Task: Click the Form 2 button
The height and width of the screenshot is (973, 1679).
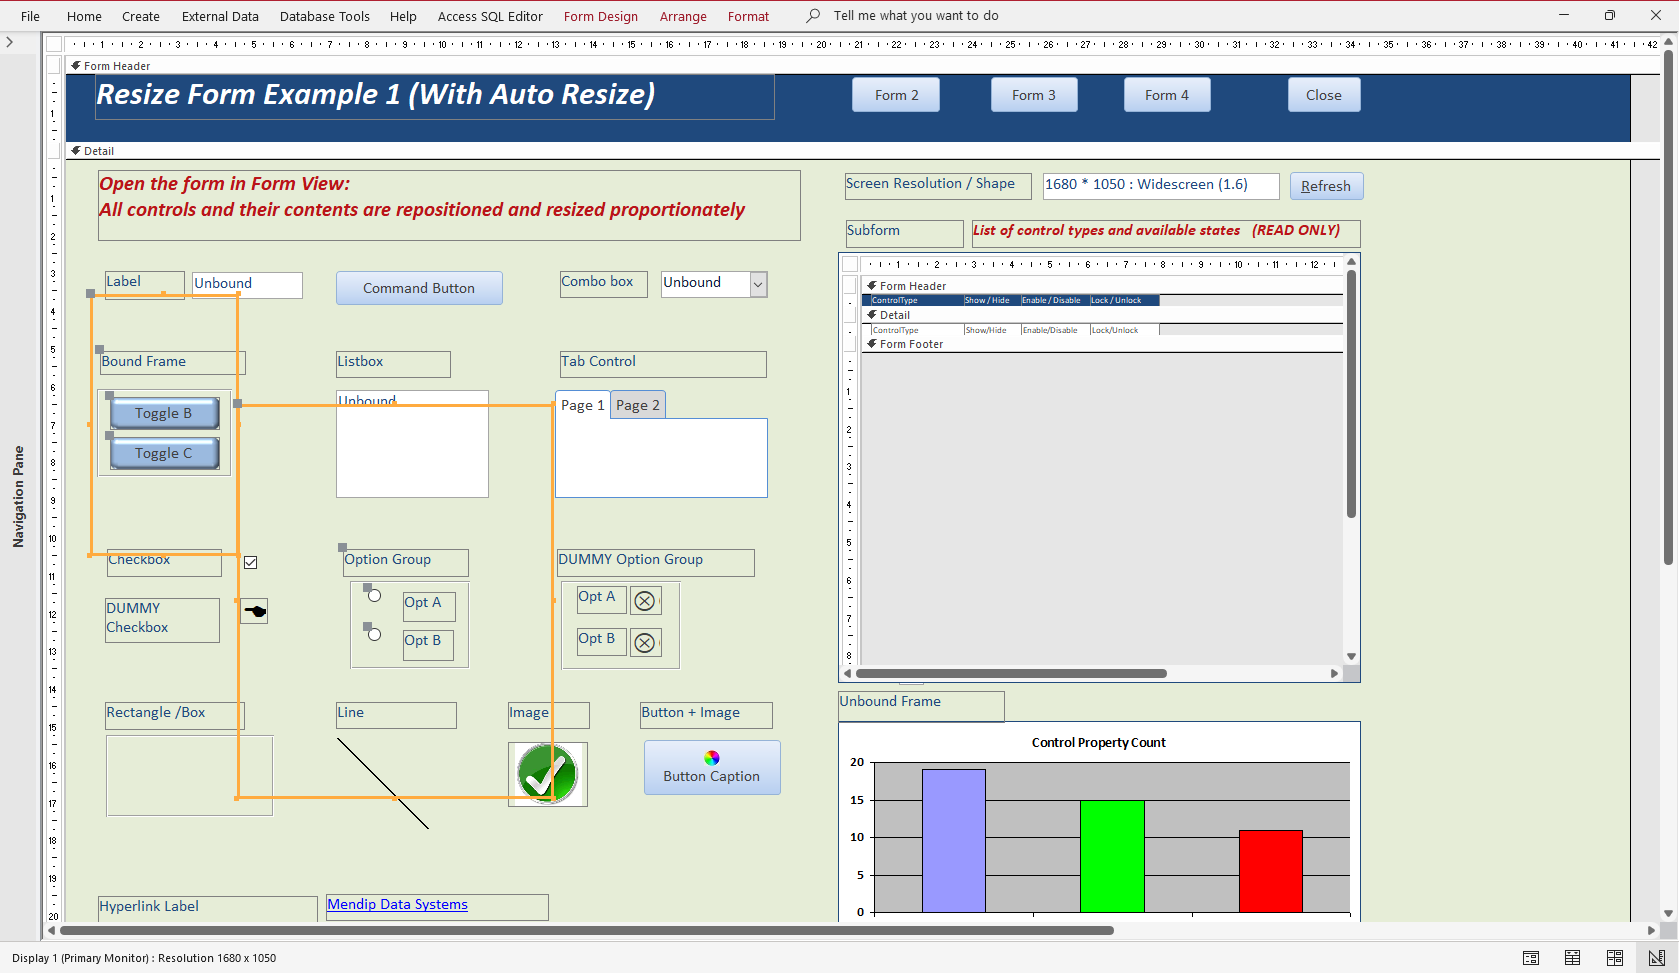Action: point(896,95)
